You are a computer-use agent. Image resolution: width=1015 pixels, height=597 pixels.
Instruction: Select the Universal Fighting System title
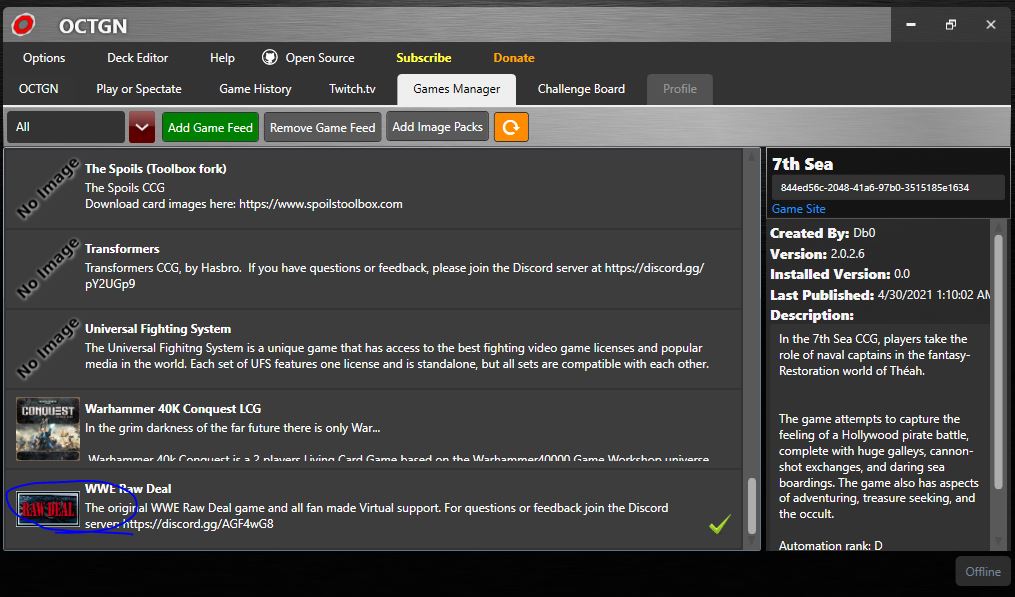158,329
